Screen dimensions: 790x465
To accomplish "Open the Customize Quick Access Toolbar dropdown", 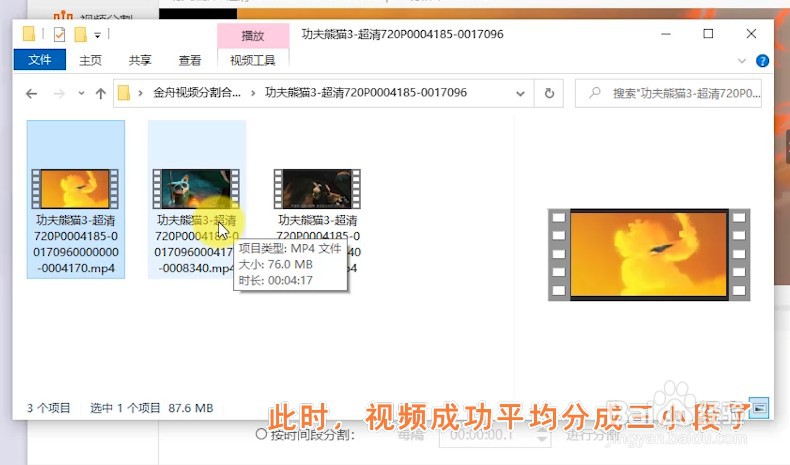I will pyautogui.click(x=97, y=35).
